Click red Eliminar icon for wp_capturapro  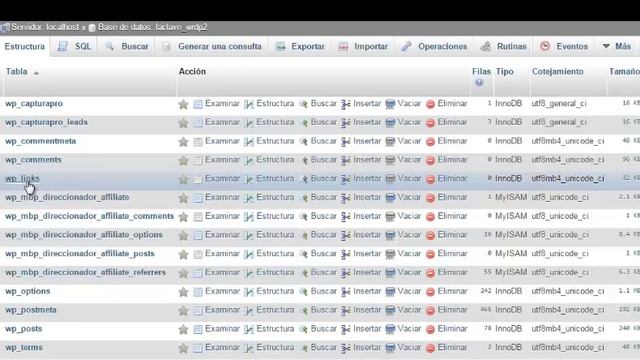pyautogui.click(x=430, y=104)
